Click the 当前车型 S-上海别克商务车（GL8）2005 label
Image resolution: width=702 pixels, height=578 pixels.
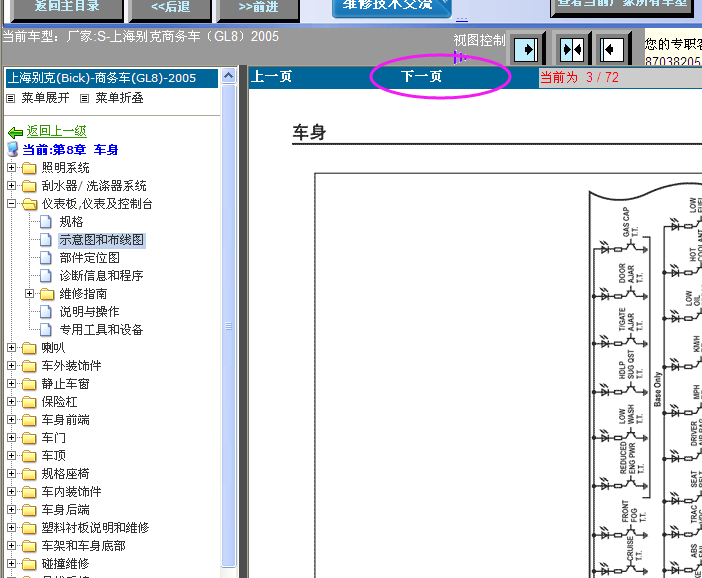pos(141,36)
